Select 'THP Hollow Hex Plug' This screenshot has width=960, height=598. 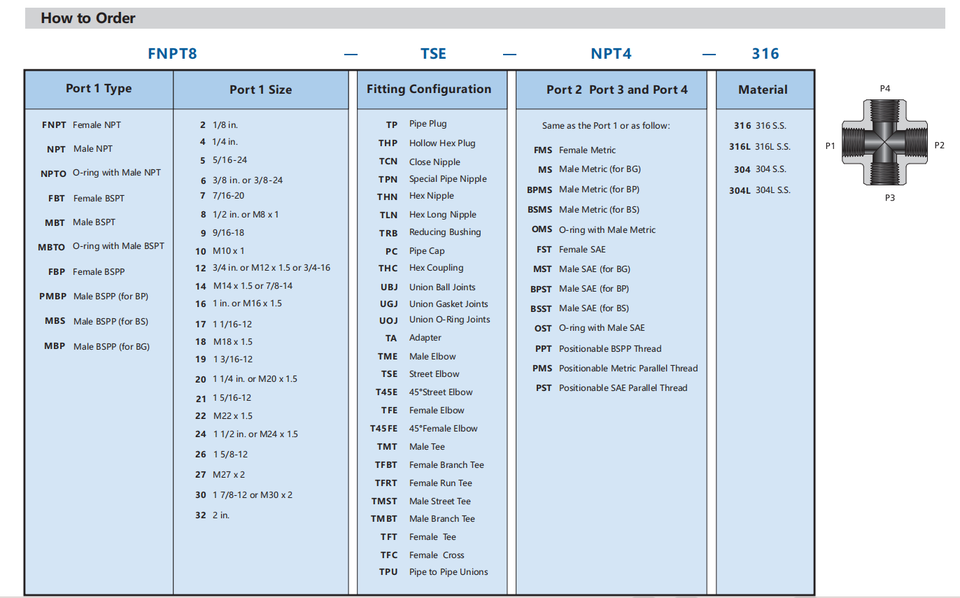427,143
